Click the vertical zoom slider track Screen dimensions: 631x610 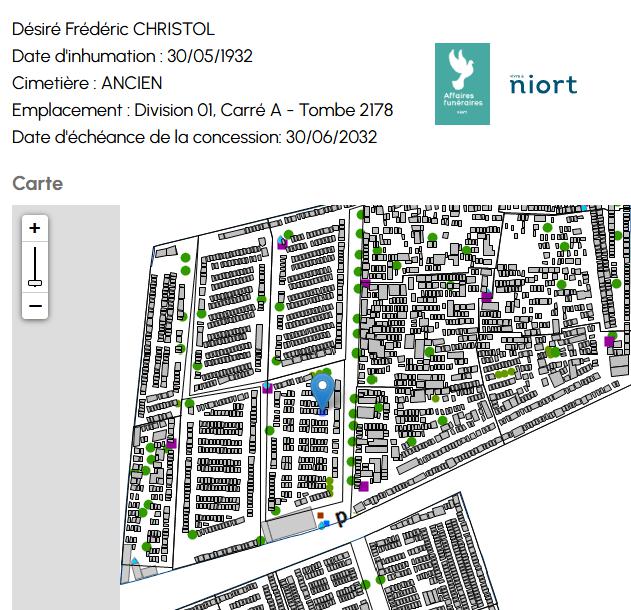coord(35,262)
